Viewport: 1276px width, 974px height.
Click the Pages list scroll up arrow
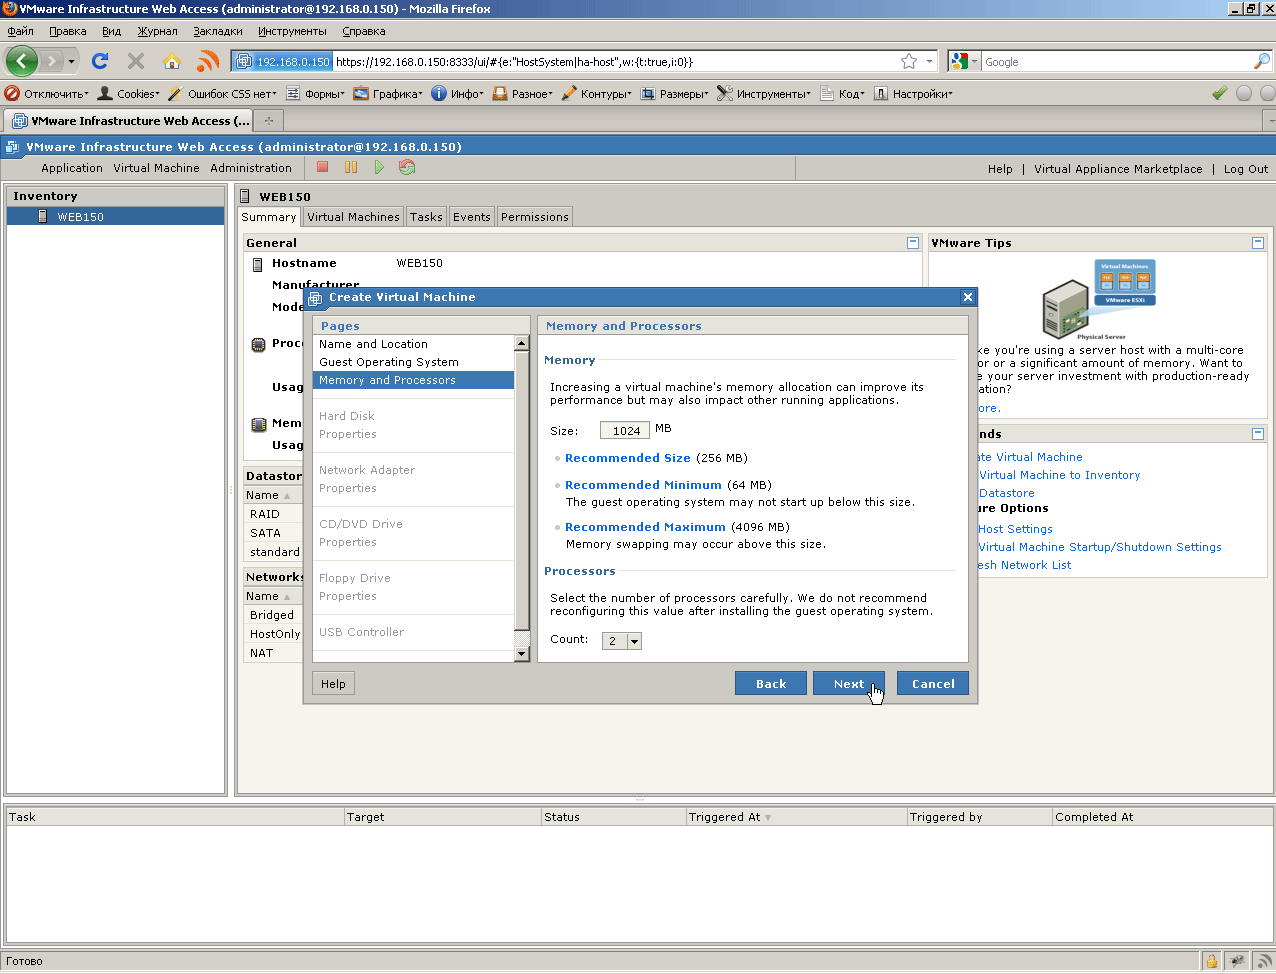coord(521,343)
